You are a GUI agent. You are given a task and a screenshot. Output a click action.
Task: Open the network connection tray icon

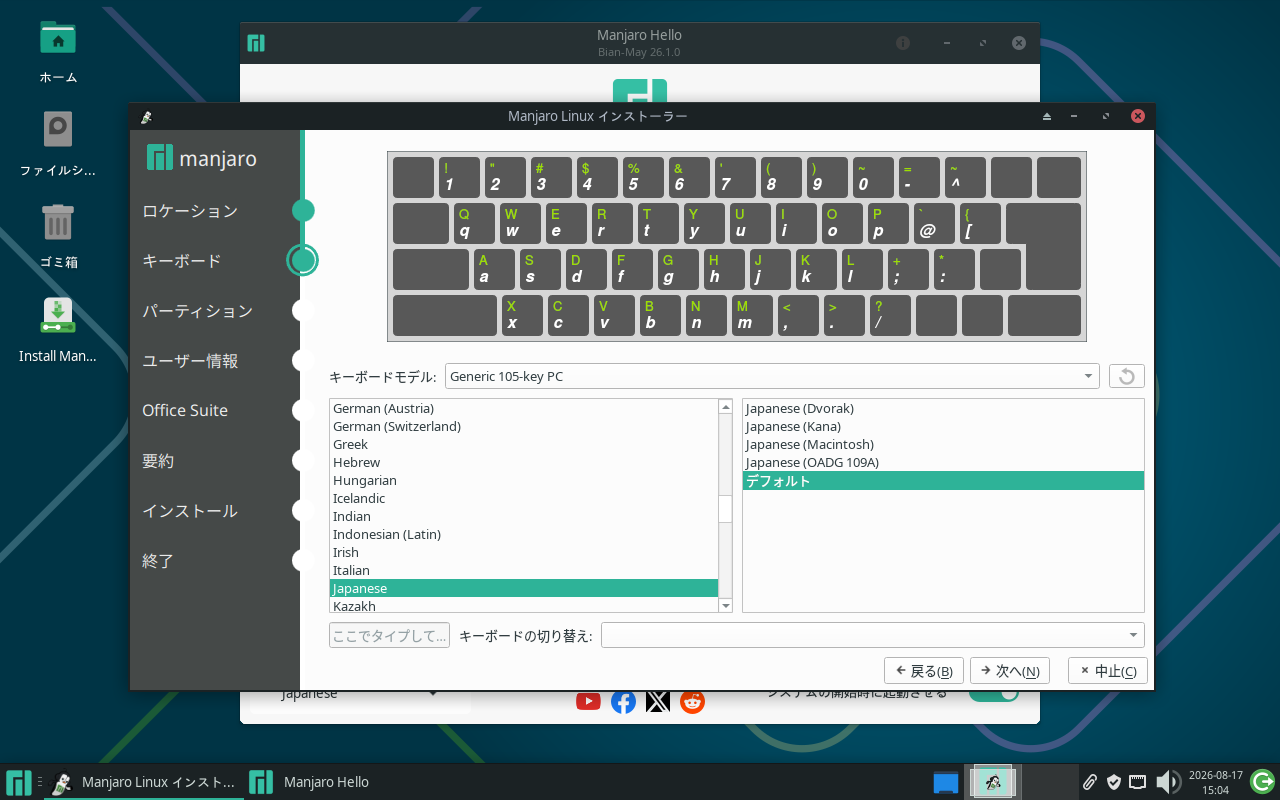(x=1138, y=782)
